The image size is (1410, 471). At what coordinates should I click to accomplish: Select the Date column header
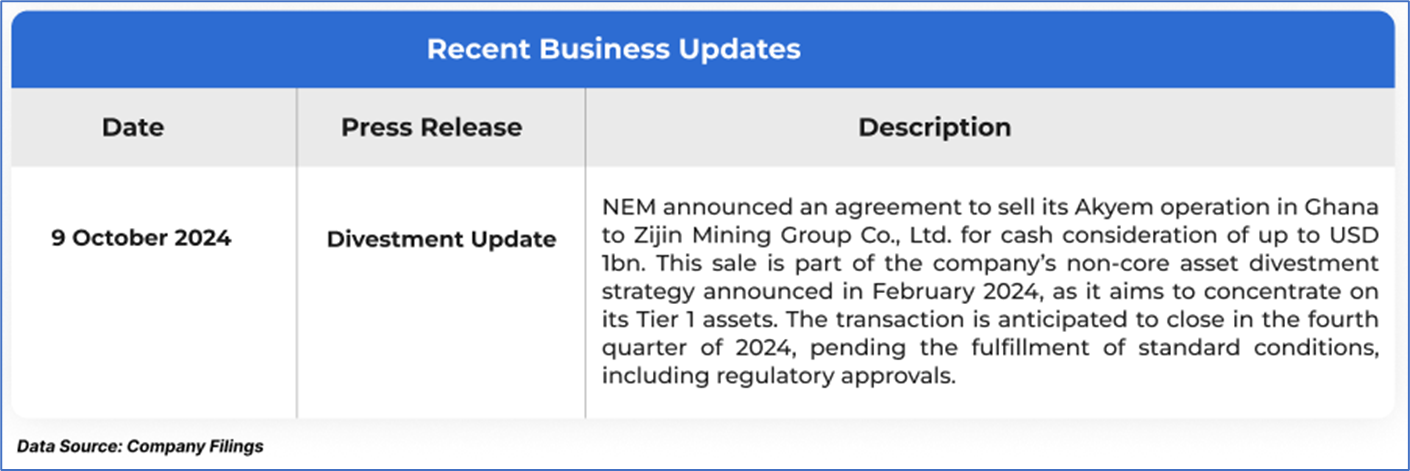point(133,127)
